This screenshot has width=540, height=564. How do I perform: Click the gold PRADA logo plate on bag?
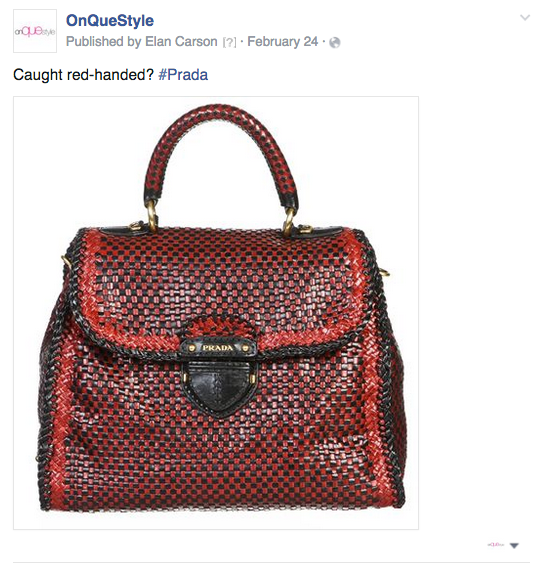219,348
